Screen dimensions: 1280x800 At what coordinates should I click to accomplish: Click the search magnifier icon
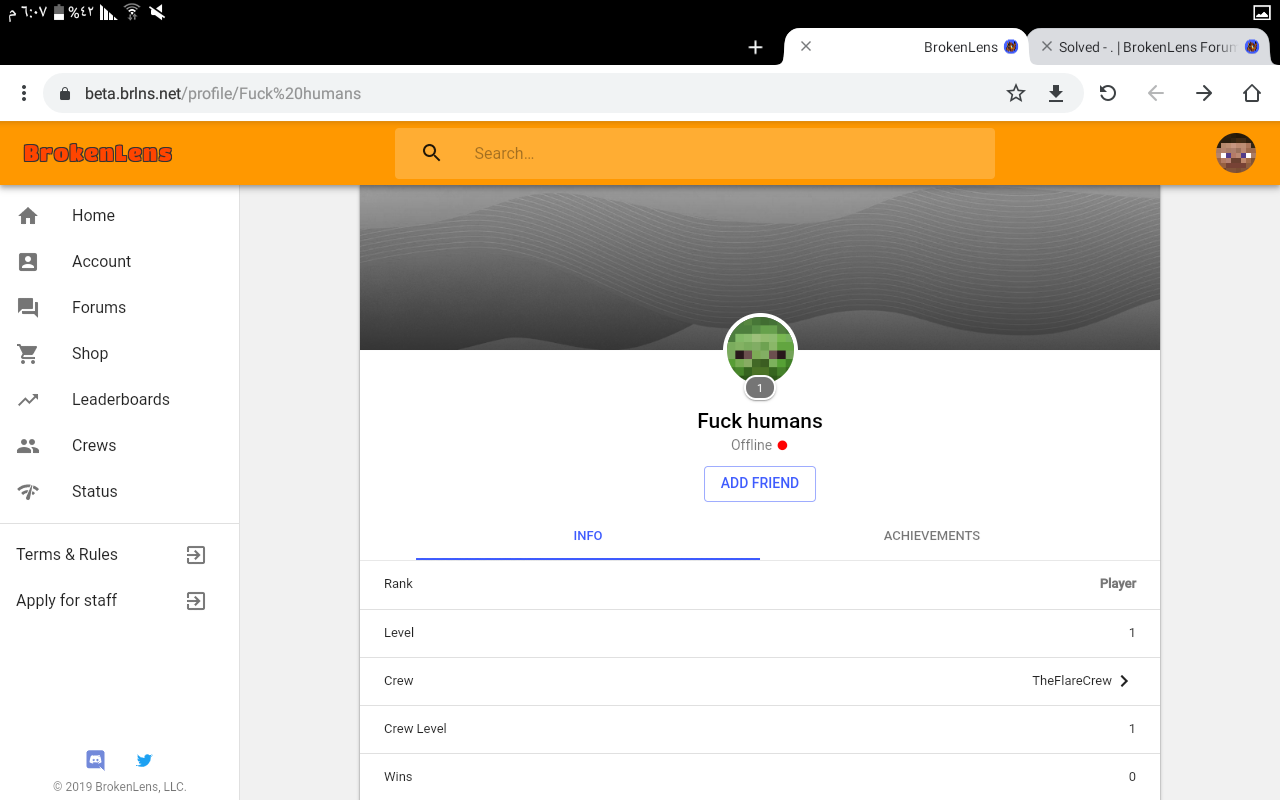[x=432, y=153]
